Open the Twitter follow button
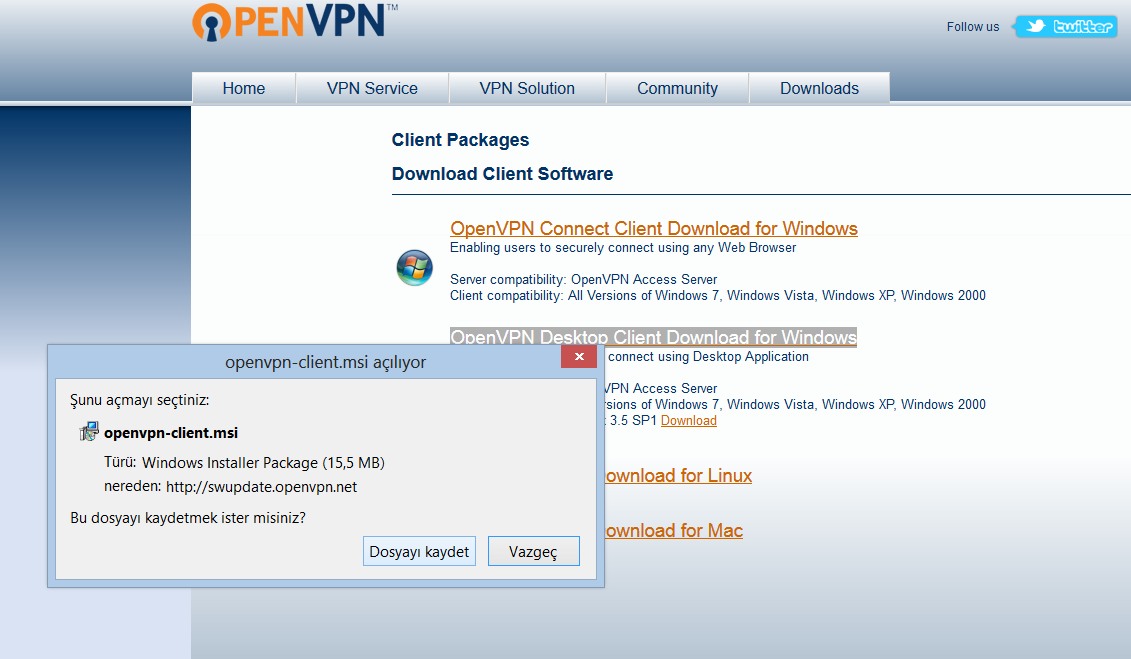The image size is (1131, 659). click(1065, 27)
